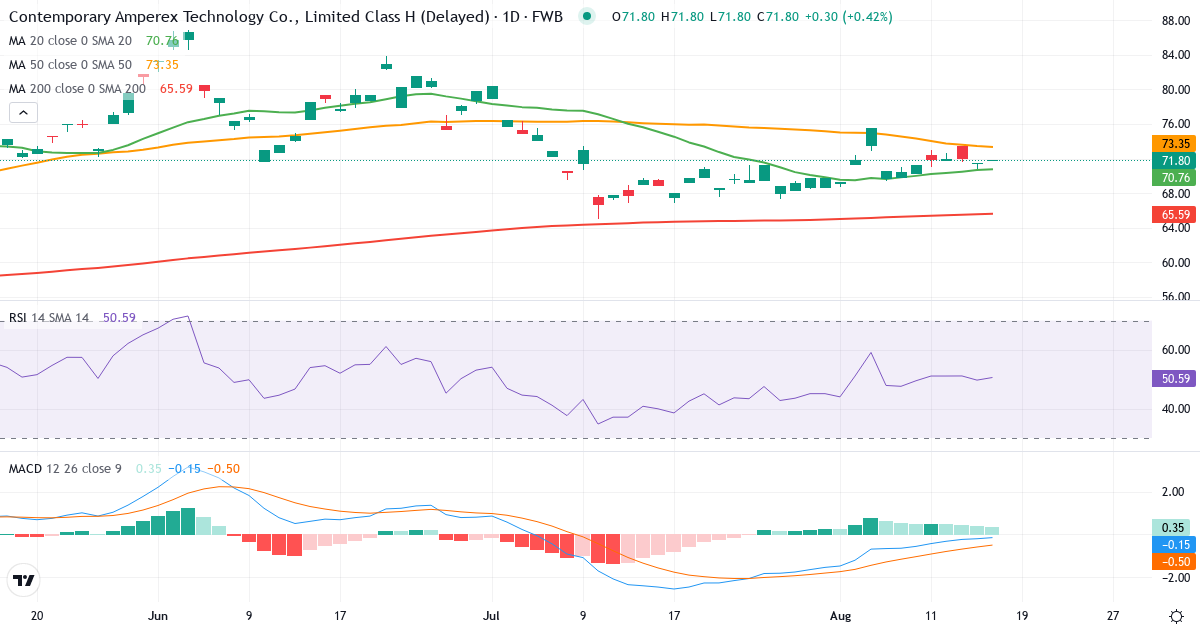The image size is (1200, 630).
Task: Click the +0.30 (+0.42%) change value
Action: (849, 17)
